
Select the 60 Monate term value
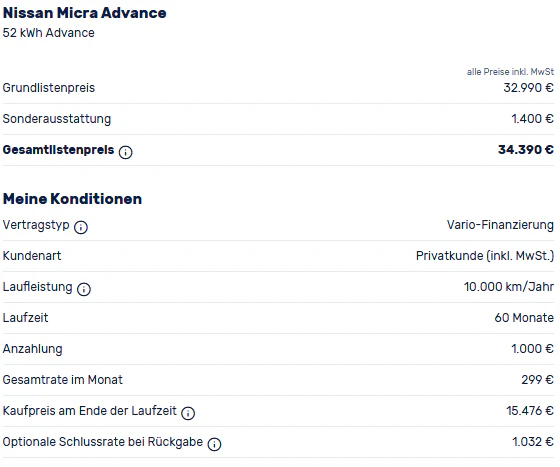pos(524,317)
